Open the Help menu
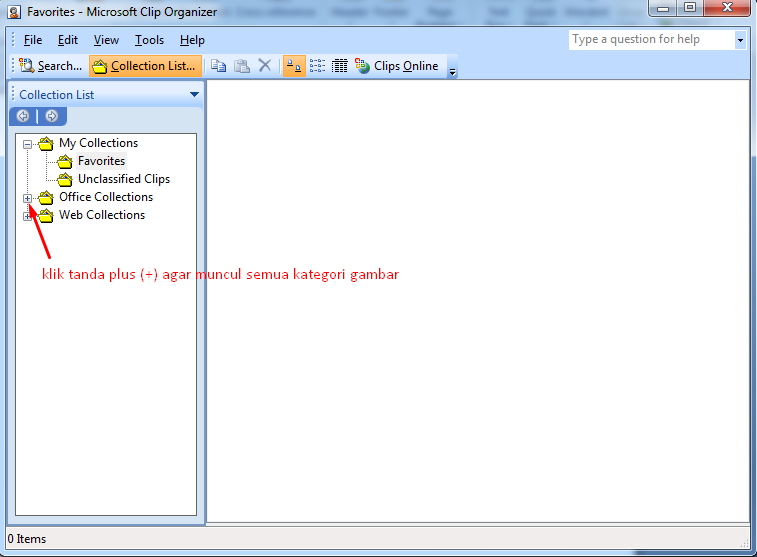This screenshot has height=557, width=757. [x=192, y=40]
